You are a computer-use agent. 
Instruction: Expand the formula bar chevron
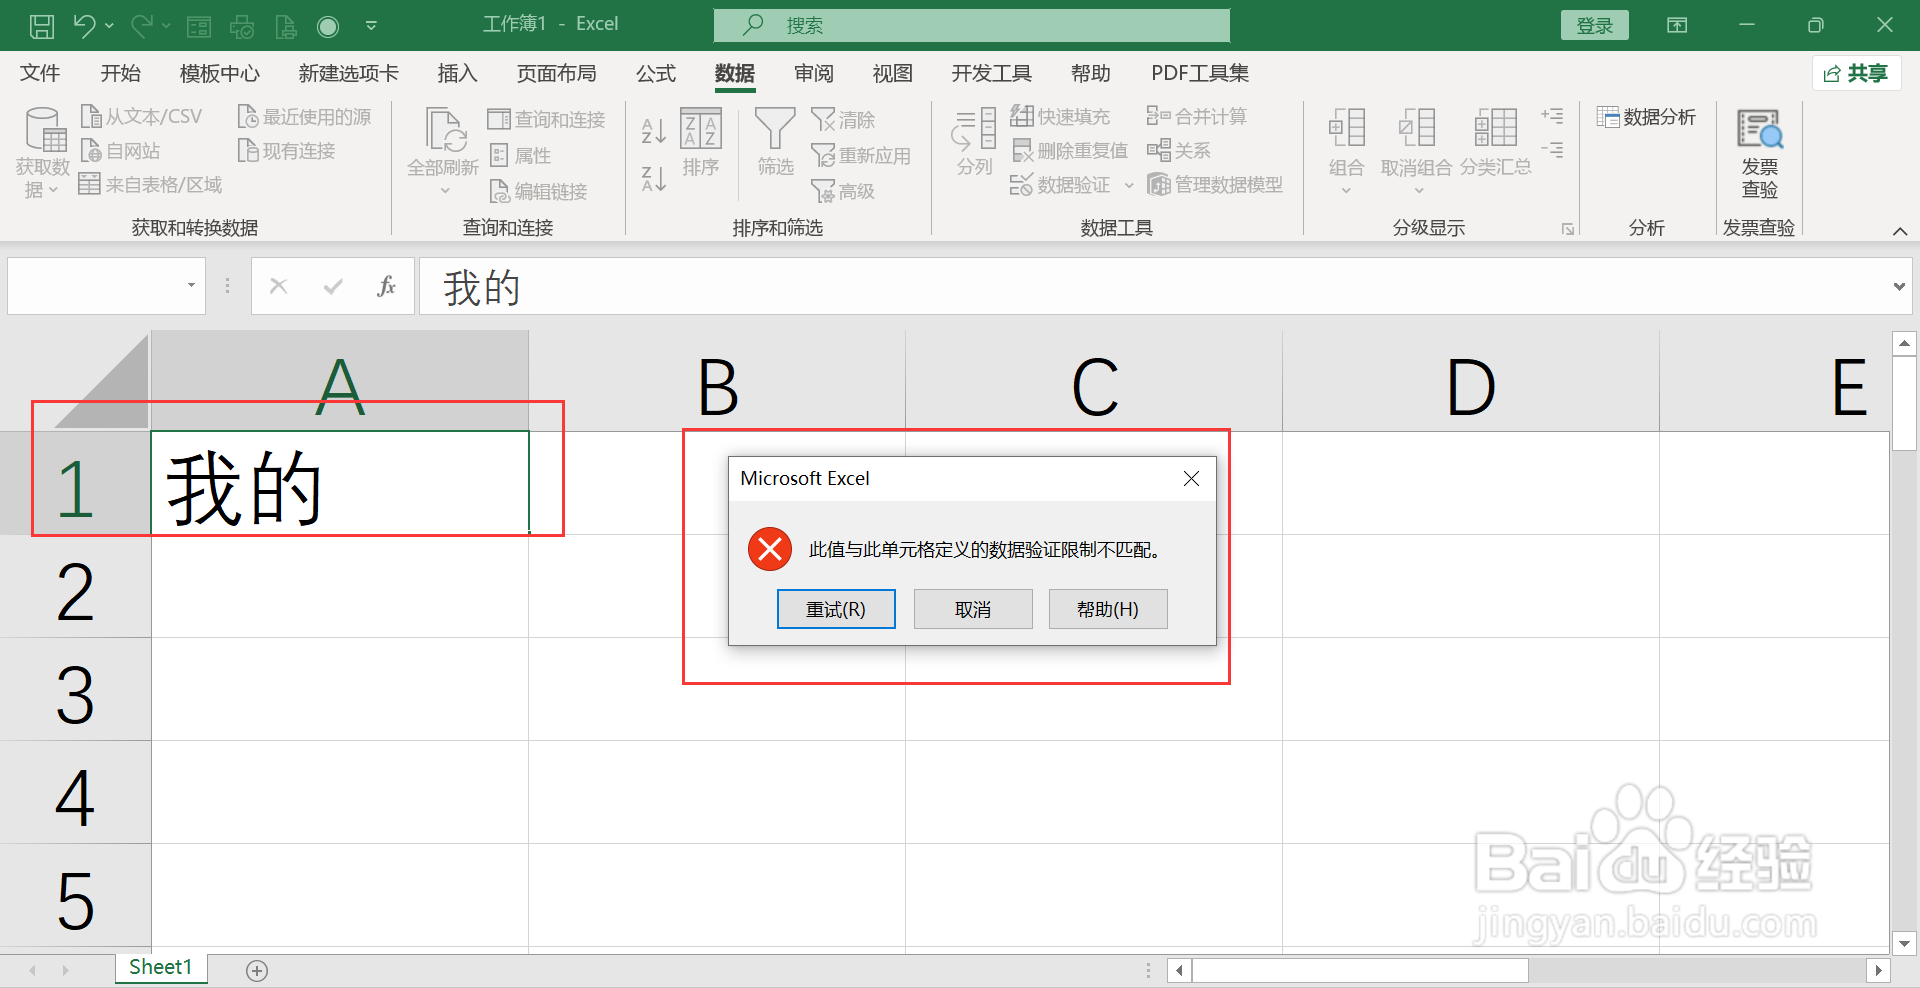point(1899,287)
